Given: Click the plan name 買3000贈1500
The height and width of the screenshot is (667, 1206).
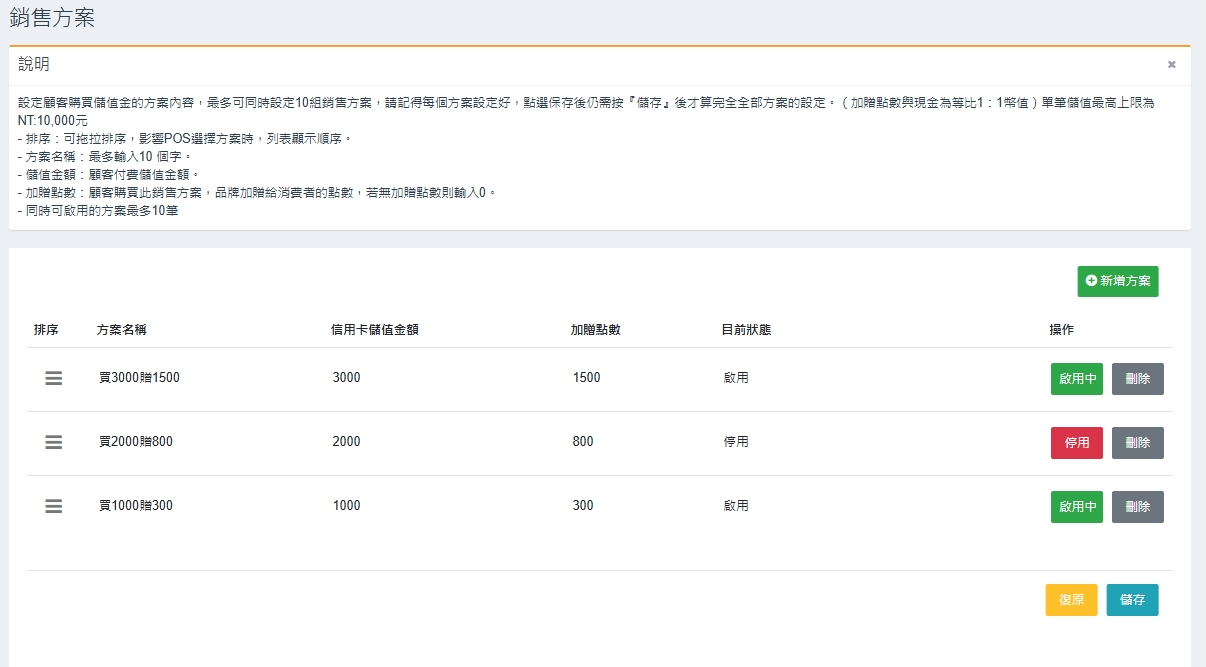Looking at the screenshot, I should [139, 378].
